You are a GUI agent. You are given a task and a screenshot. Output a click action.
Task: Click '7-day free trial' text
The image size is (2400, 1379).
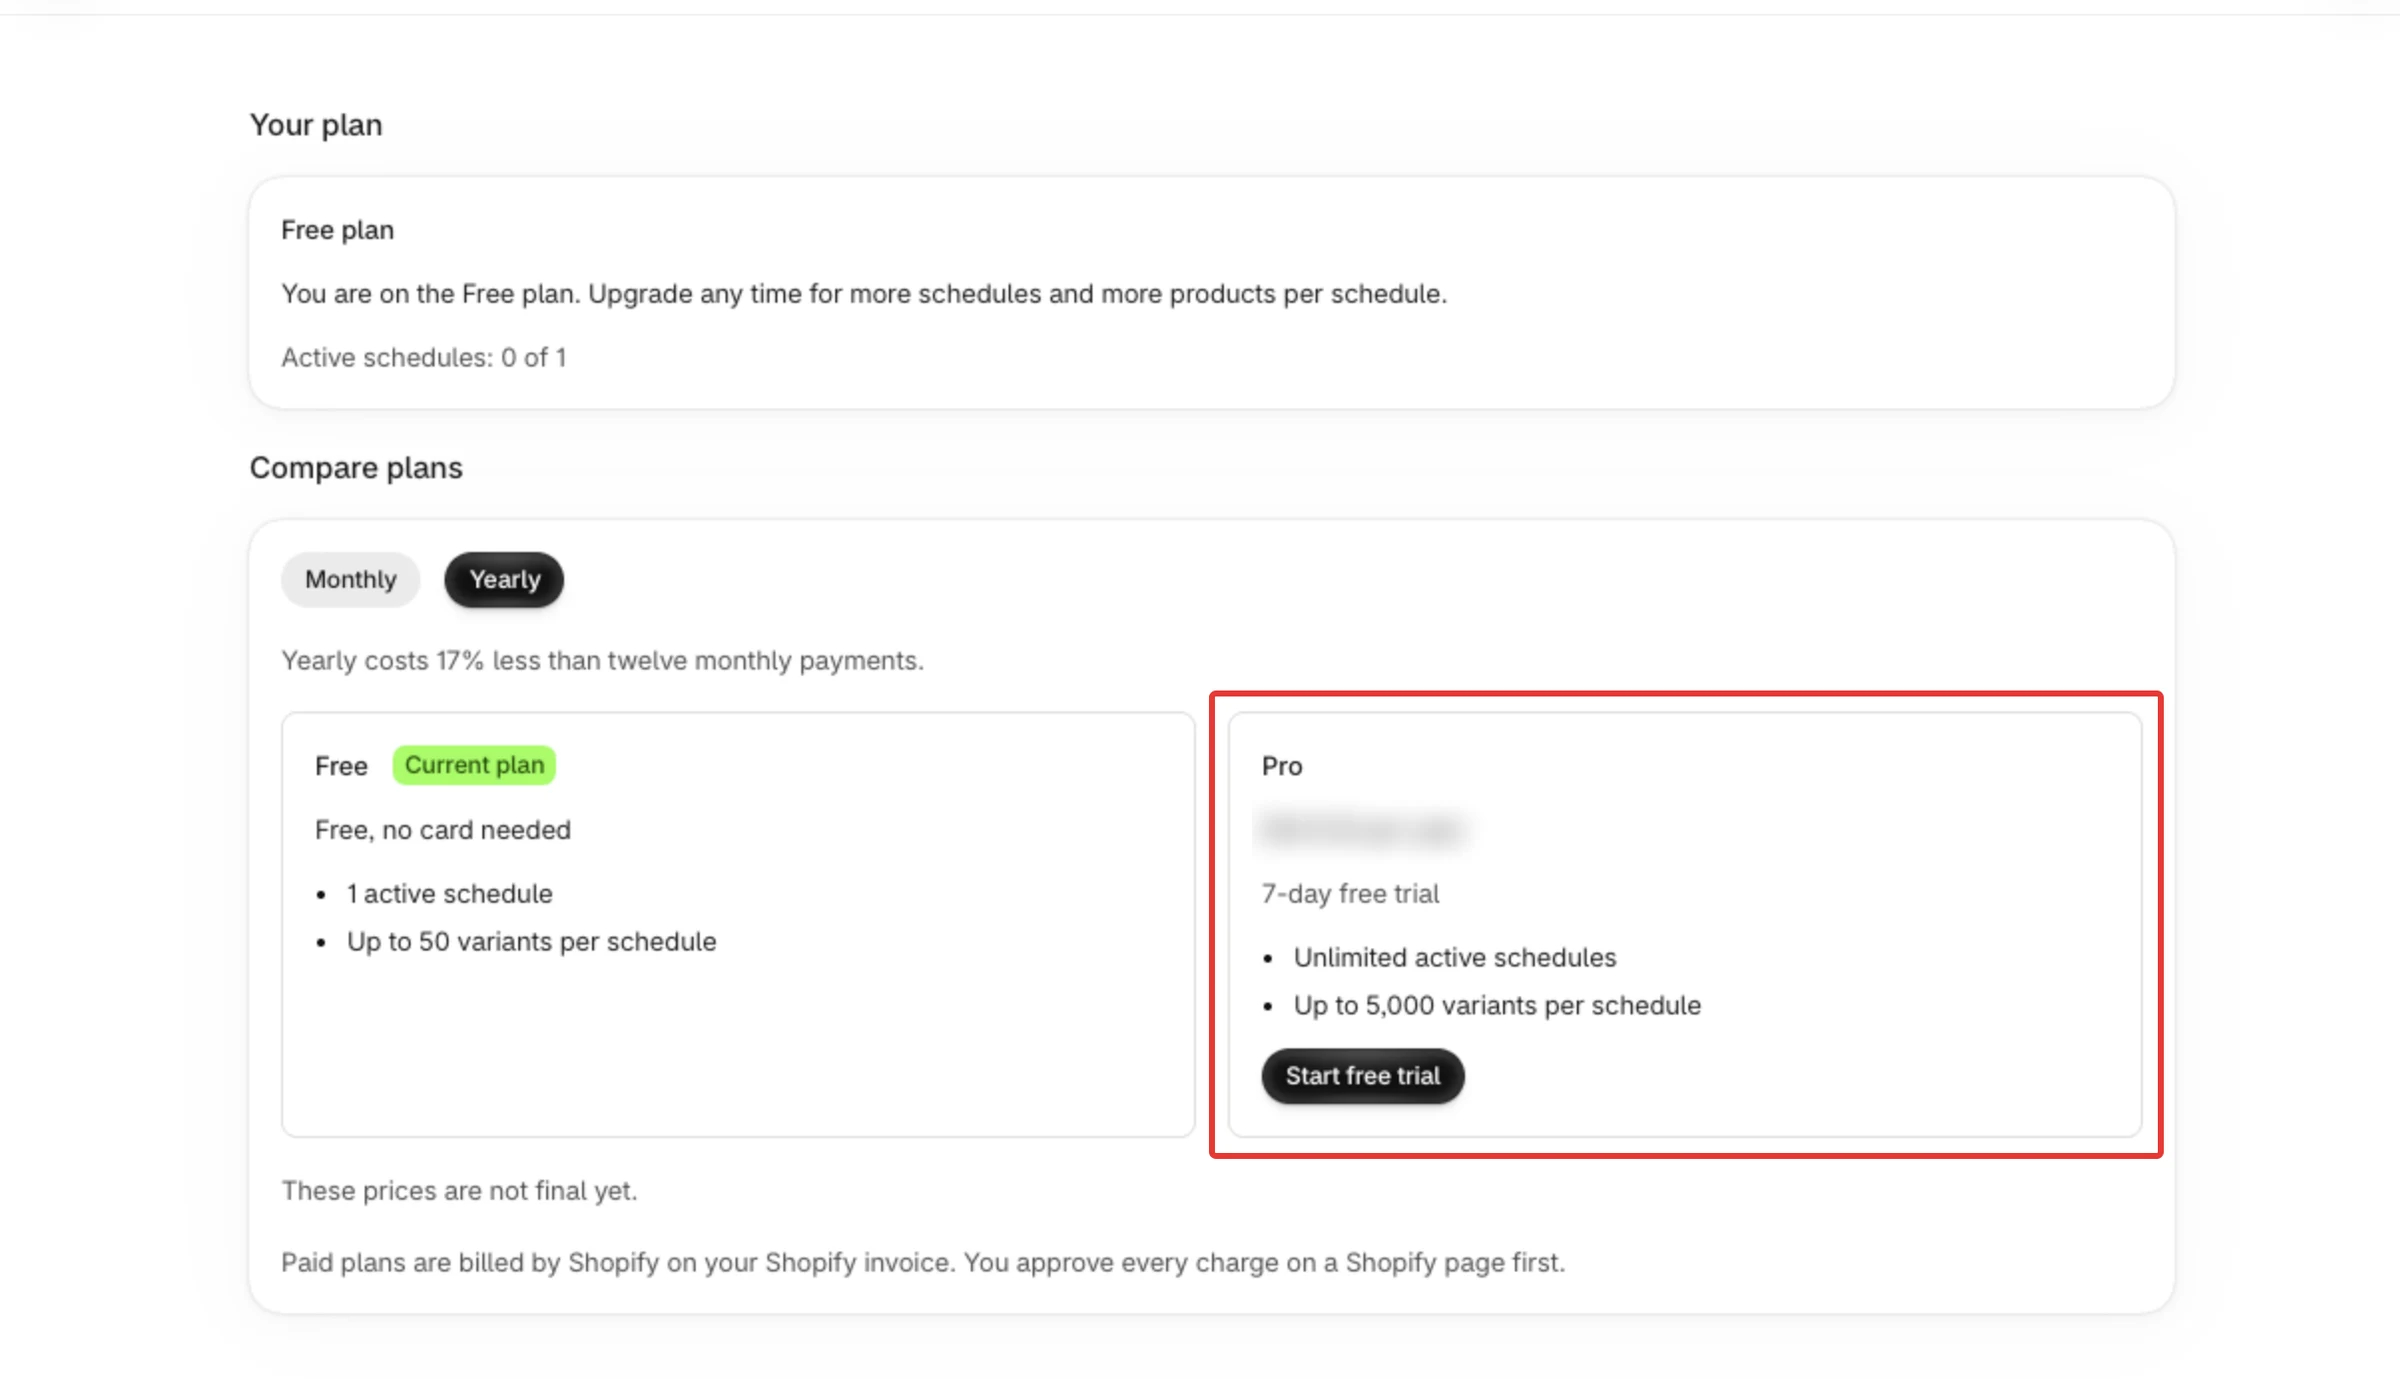[x=1350, y=894]
